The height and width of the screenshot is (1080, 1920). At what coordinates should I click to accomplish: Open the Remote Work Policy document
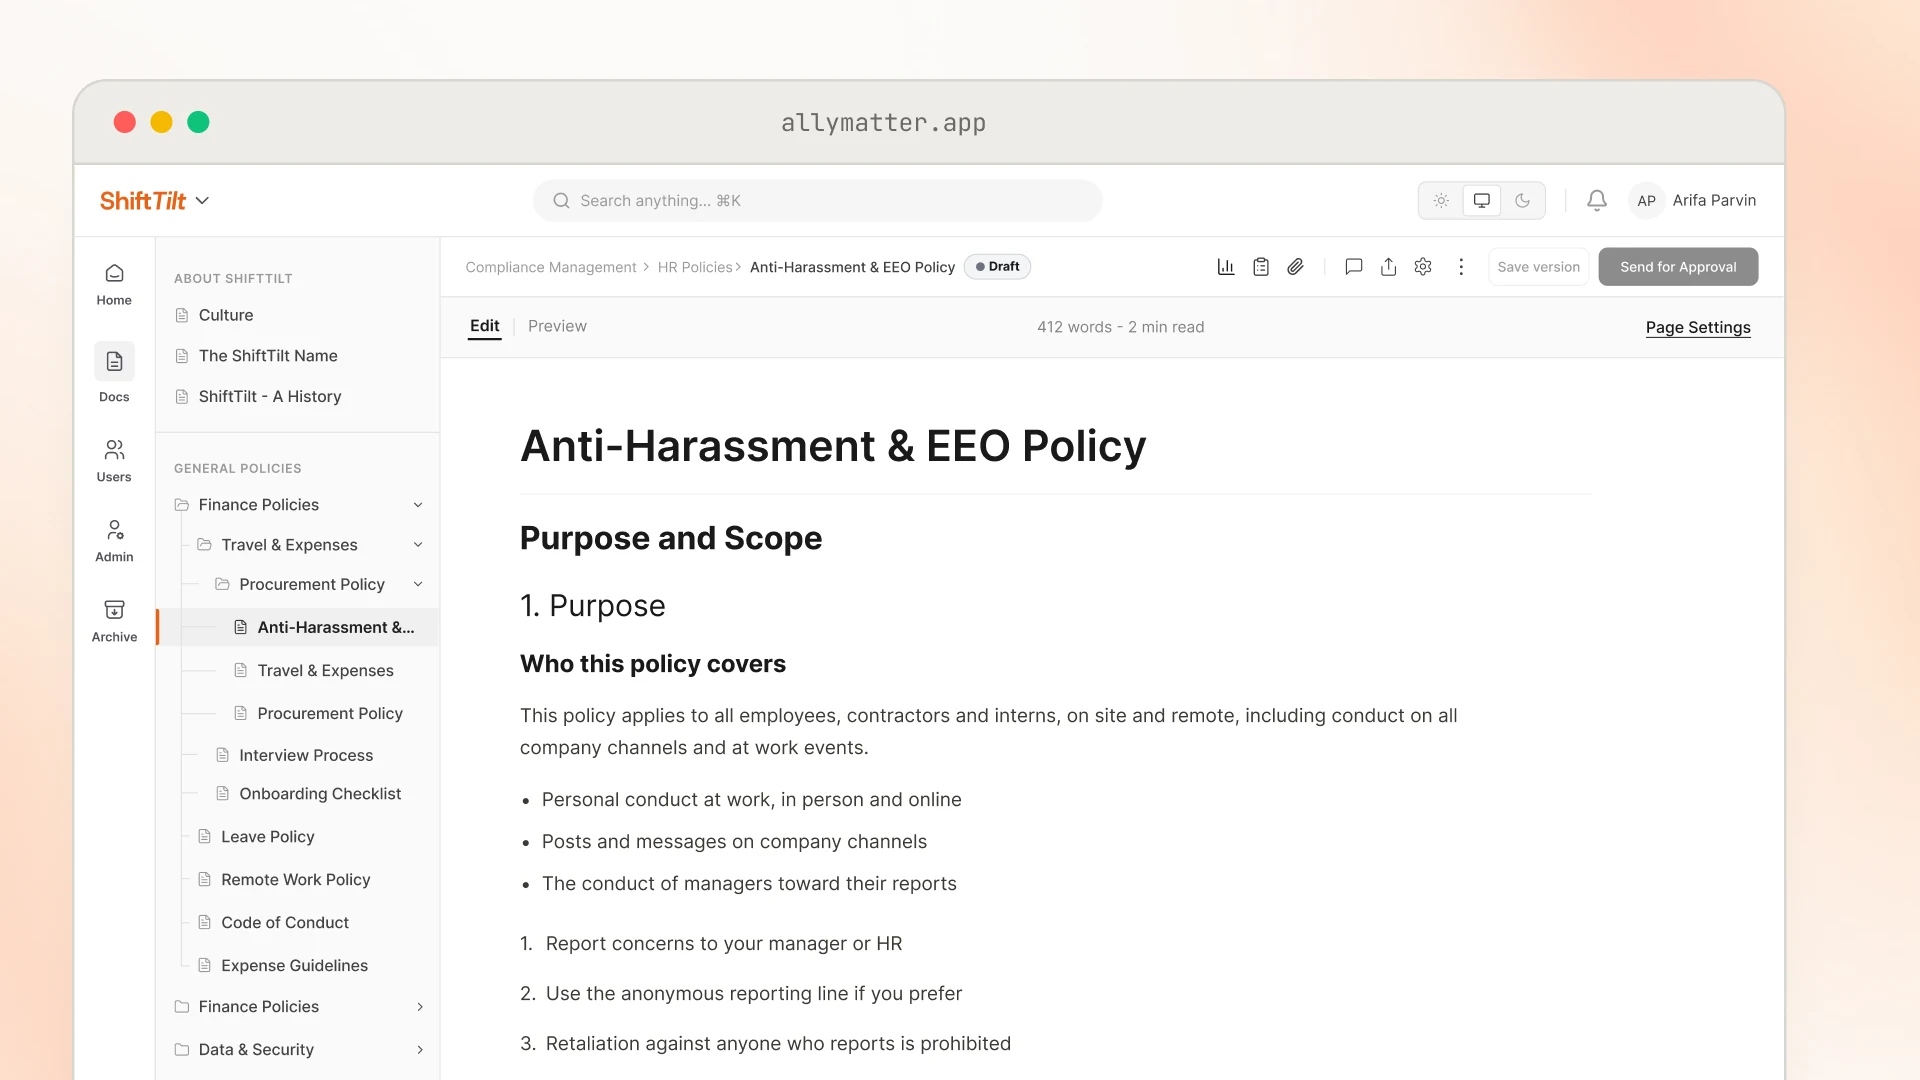point(295,880)
